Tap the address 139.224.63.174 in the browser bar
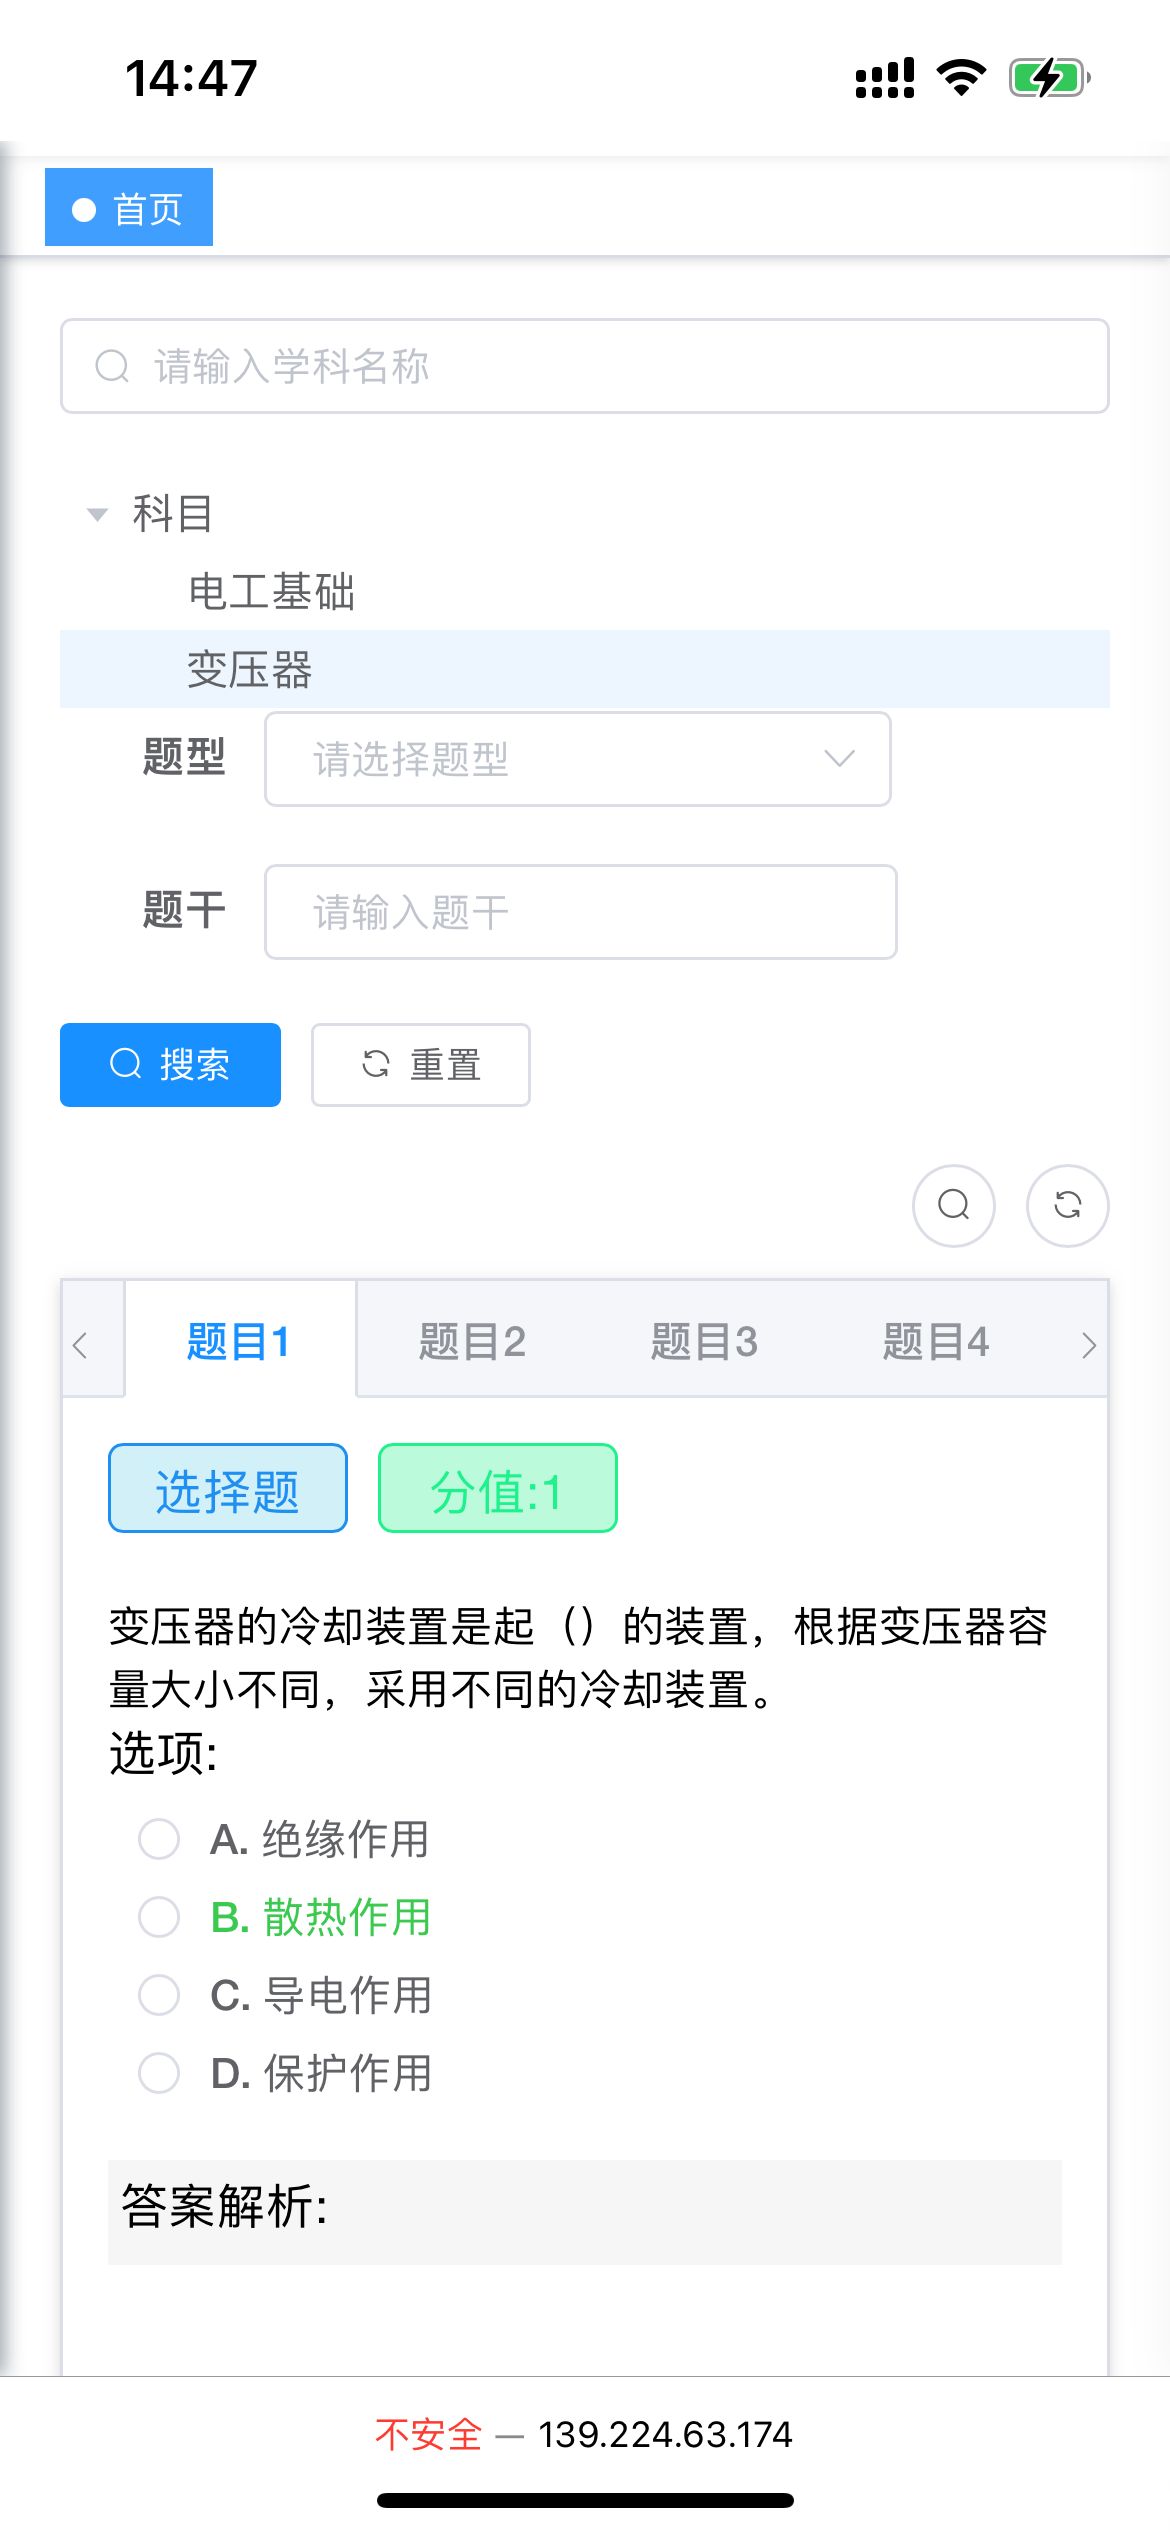This screenshot has height=2532, width=1170. click(664, 2434)
